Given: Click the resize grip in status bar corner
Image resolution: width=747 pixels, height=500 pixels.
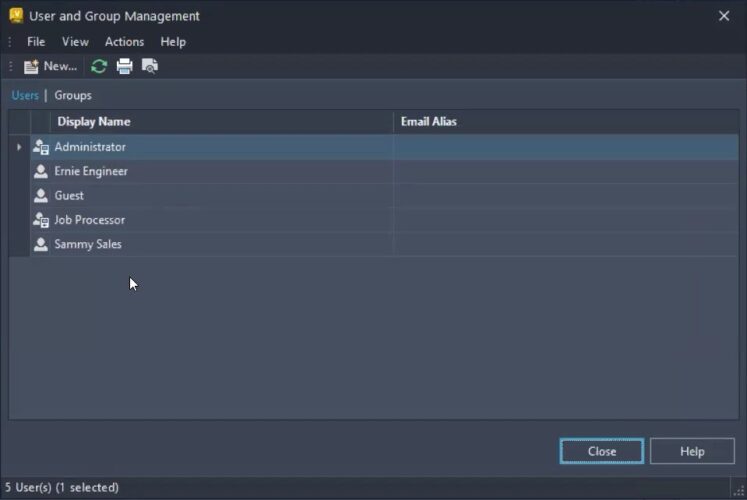Looking at the screenshot, I should pos(739,490).
